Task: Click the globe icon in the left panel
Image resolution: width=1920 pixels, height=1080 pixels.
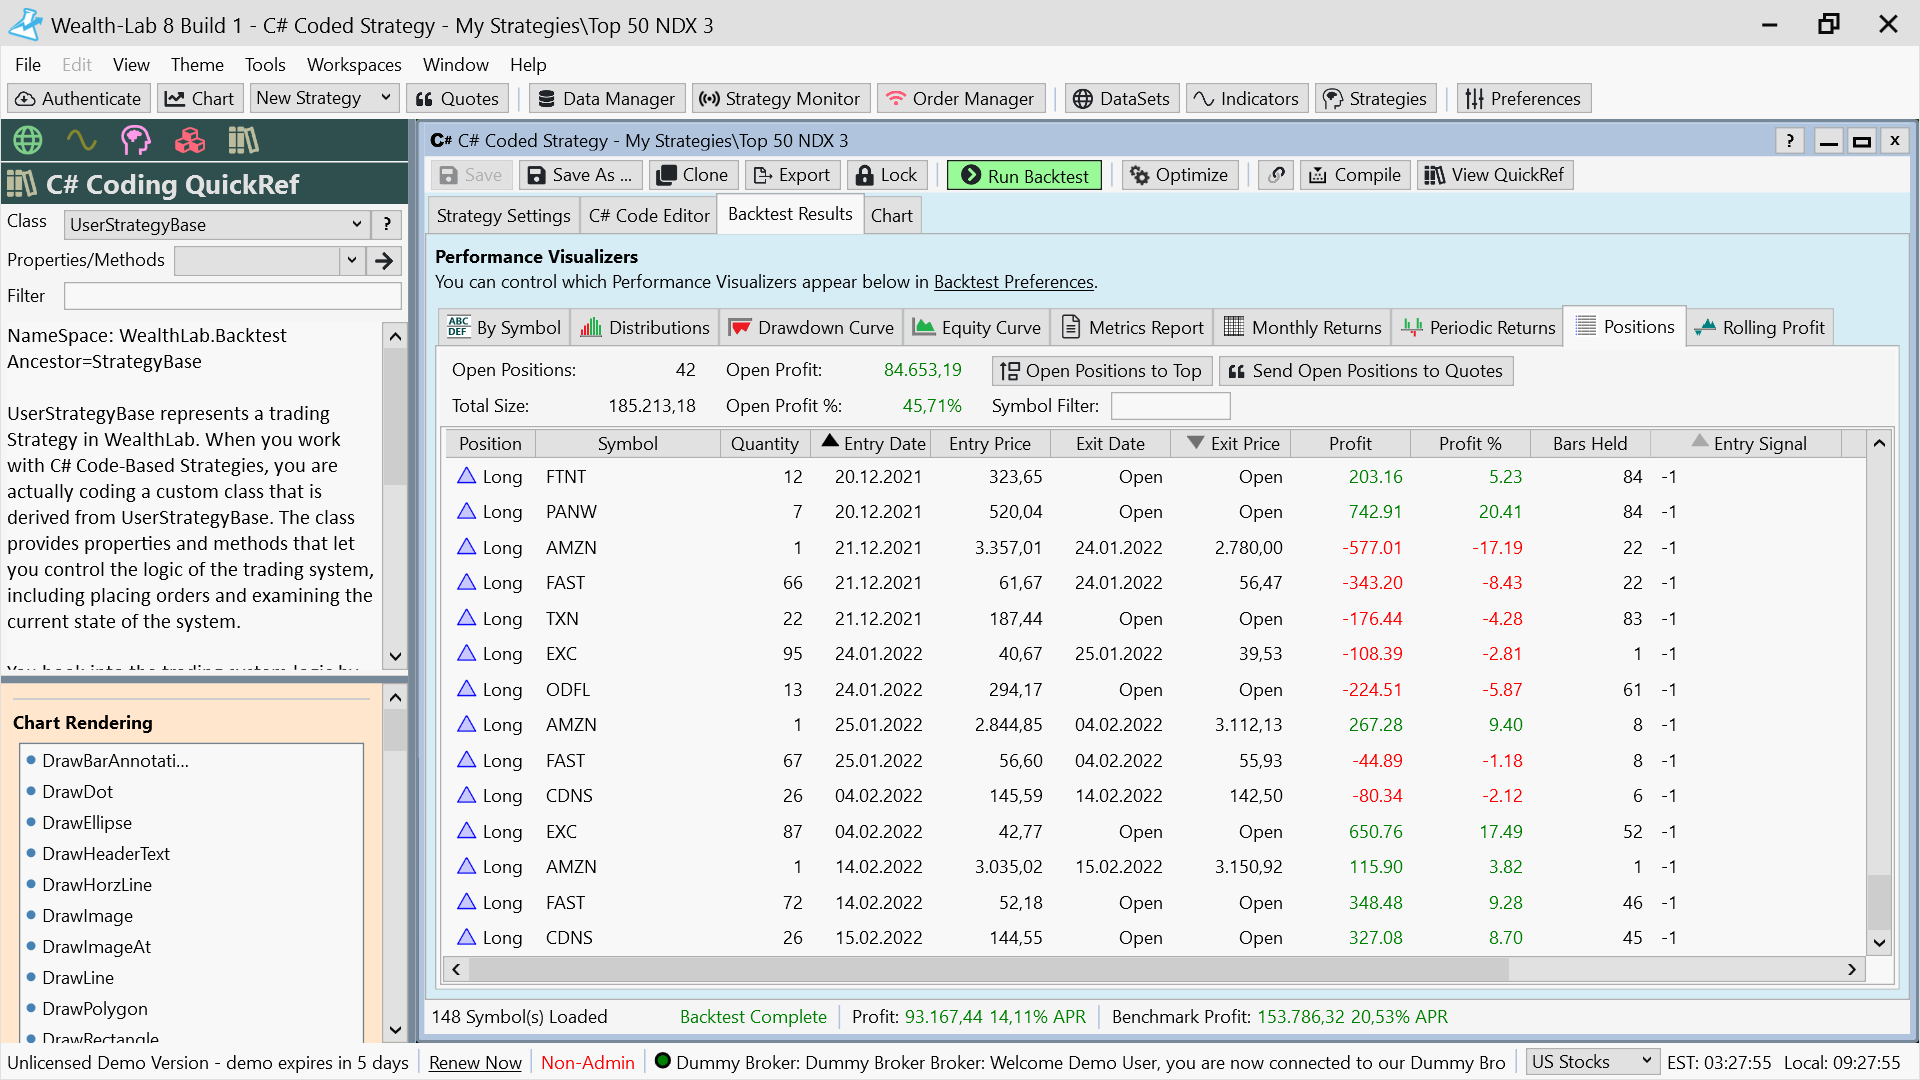Action: point(28,140)
